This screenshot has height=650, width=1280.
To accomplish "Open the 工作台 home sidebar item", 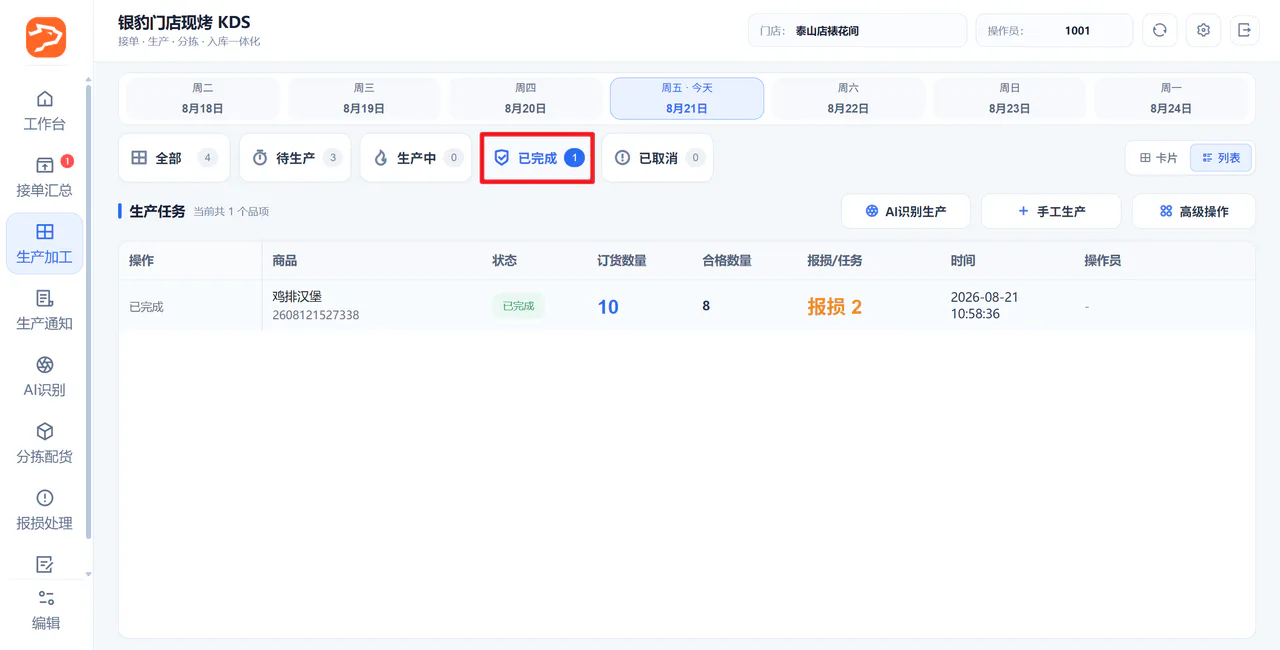I will [45, 111].
